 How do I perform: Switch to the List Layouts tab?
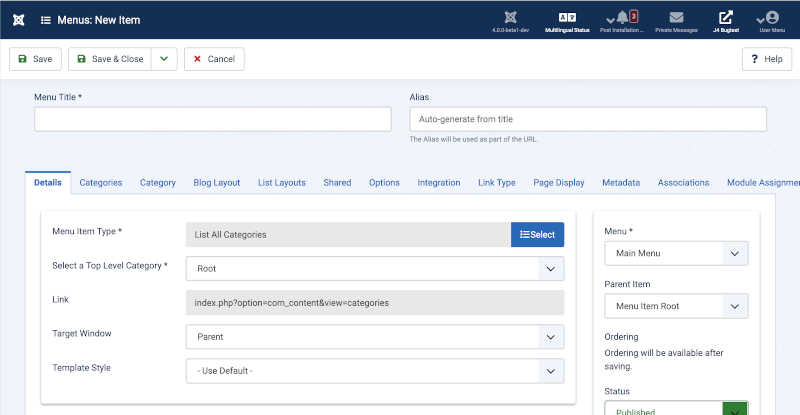[x=282, y=183]
